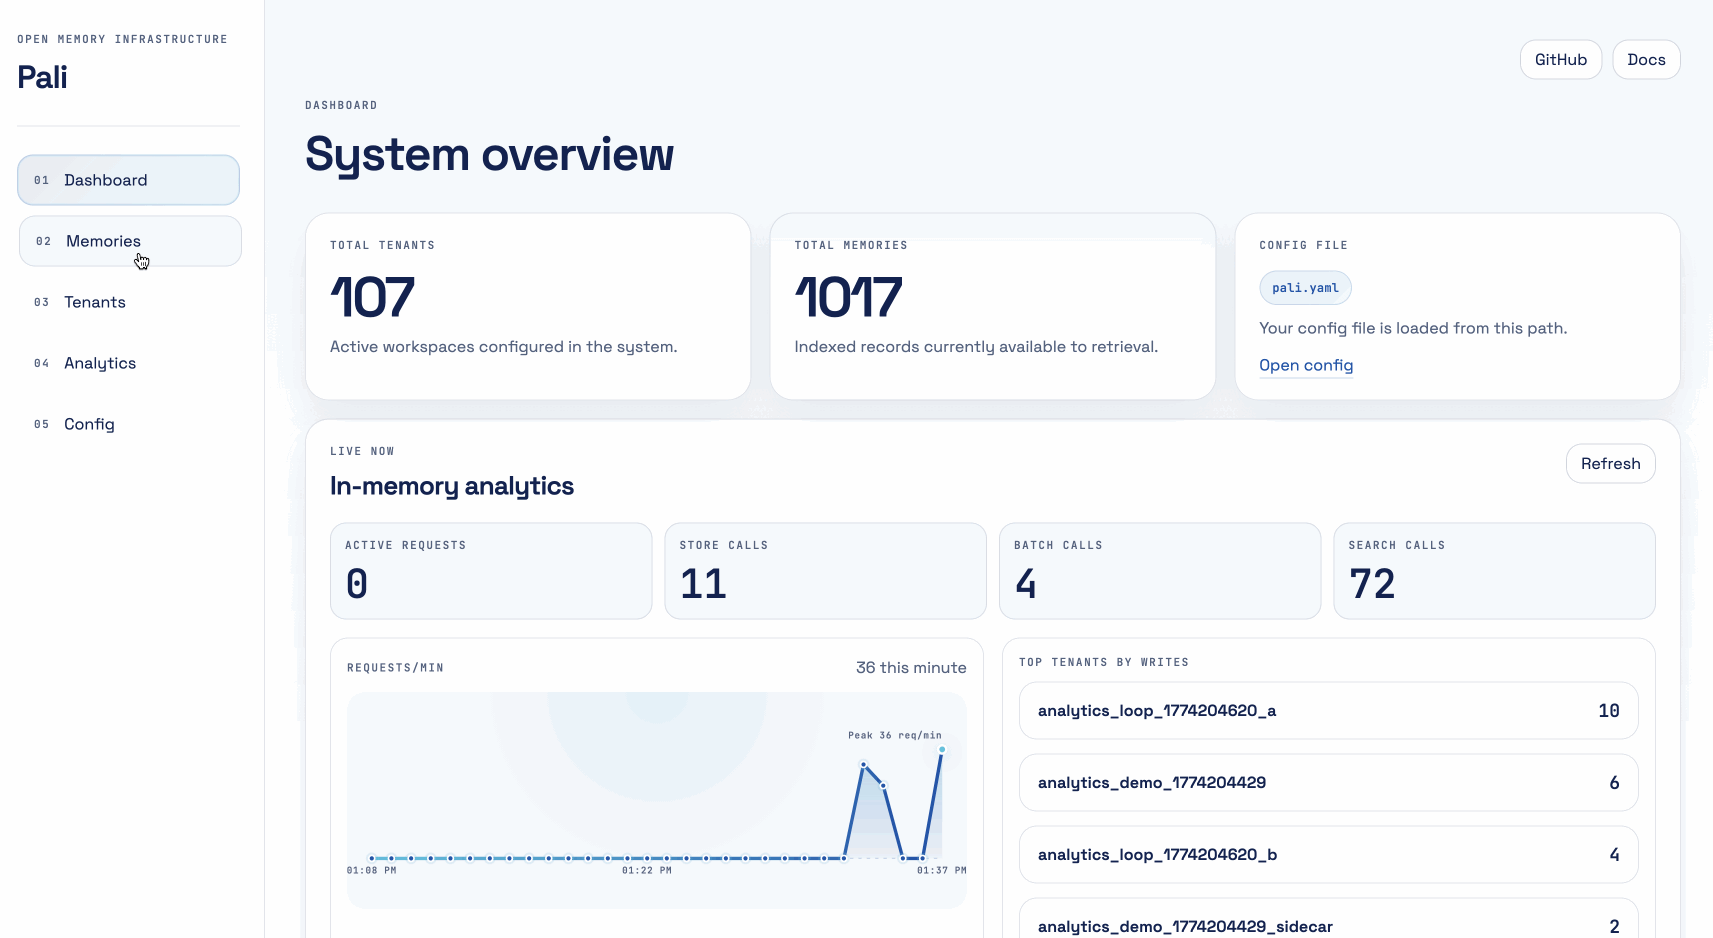Open the Docs page
Screen dimensions: 1713x938
1646,59
